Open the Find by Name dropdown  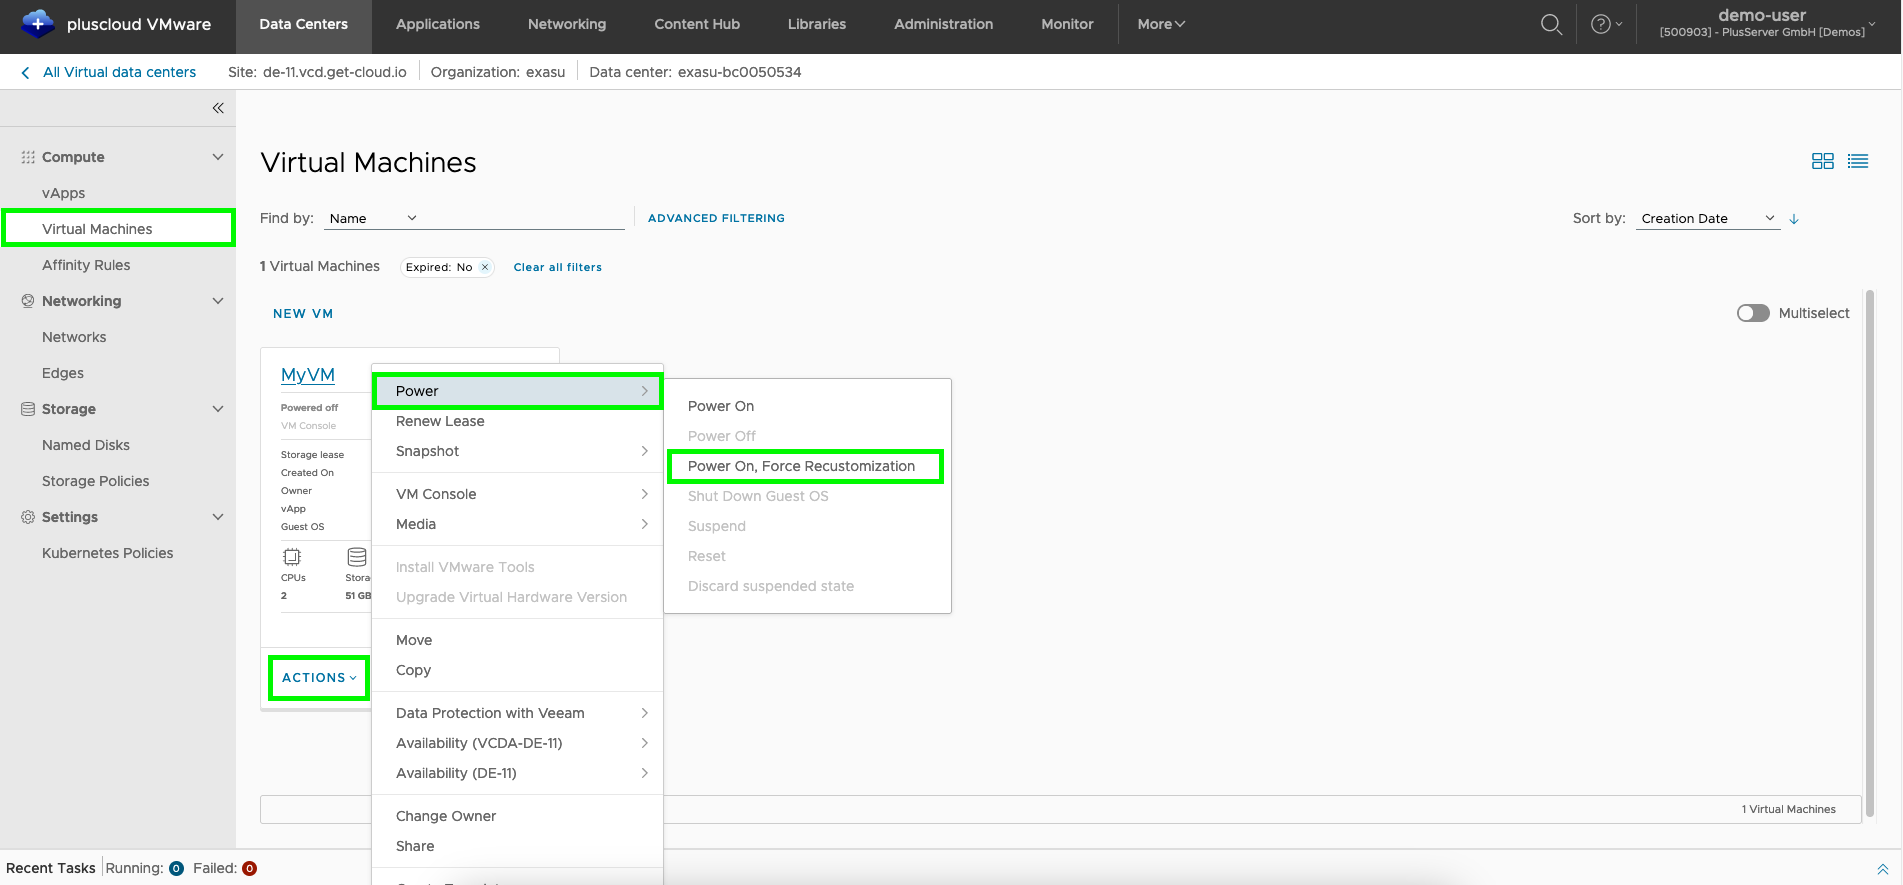tap(372, 218)
